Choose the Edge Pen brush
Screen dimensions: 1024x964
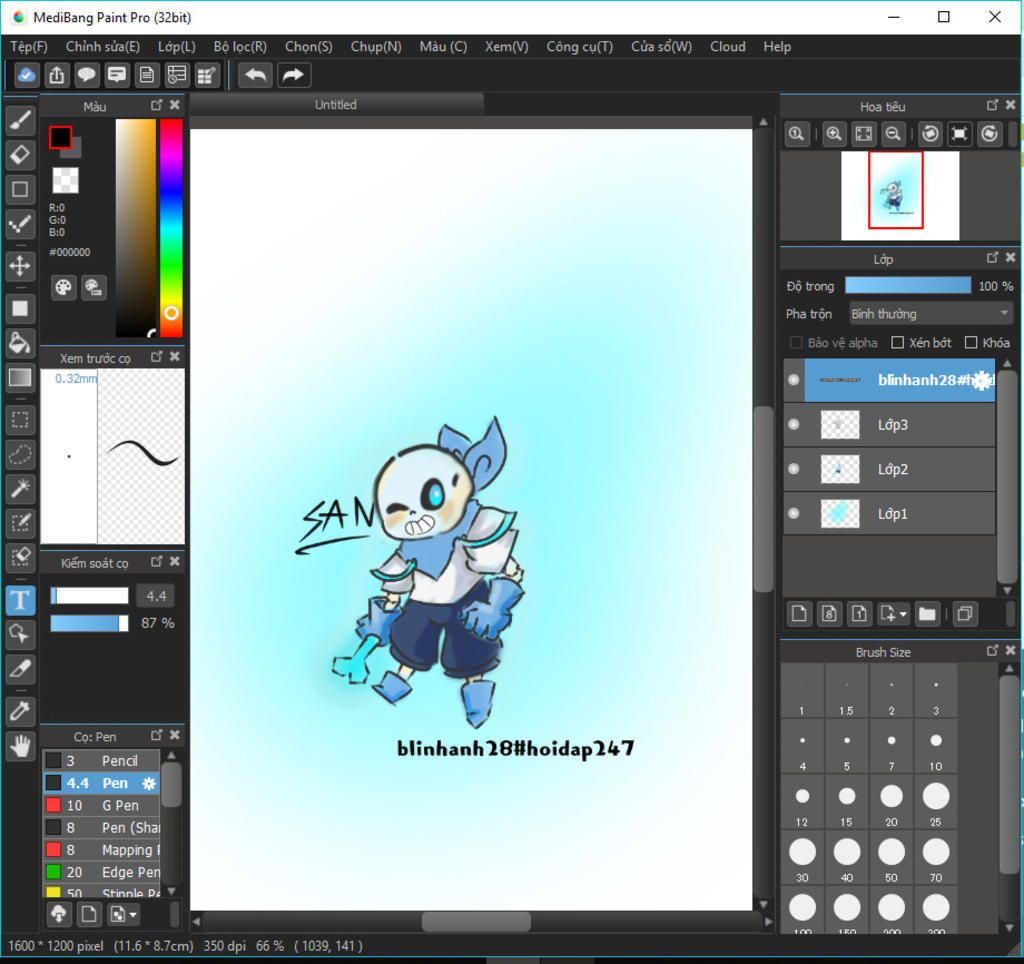(x=101, y=872)
